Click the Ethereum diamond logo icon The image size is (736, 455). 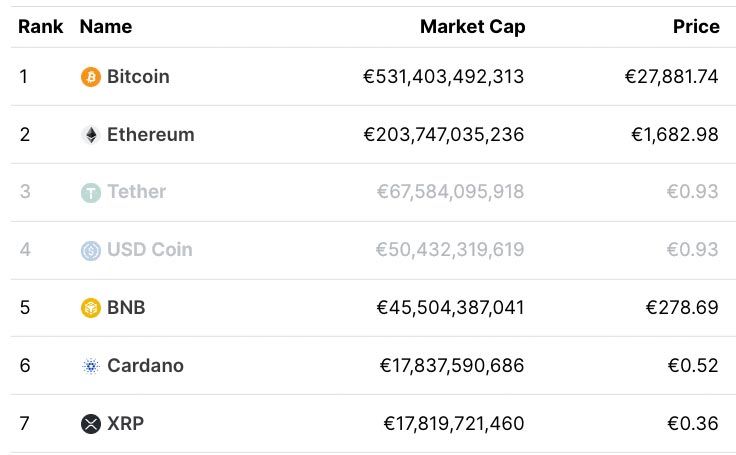(91, 135)
